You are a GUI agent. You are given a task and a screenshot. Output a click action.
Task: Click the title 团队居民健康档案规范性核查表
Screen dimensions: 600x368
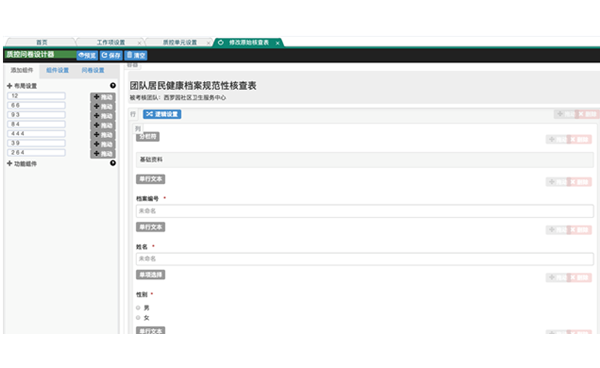pos(193,86)
